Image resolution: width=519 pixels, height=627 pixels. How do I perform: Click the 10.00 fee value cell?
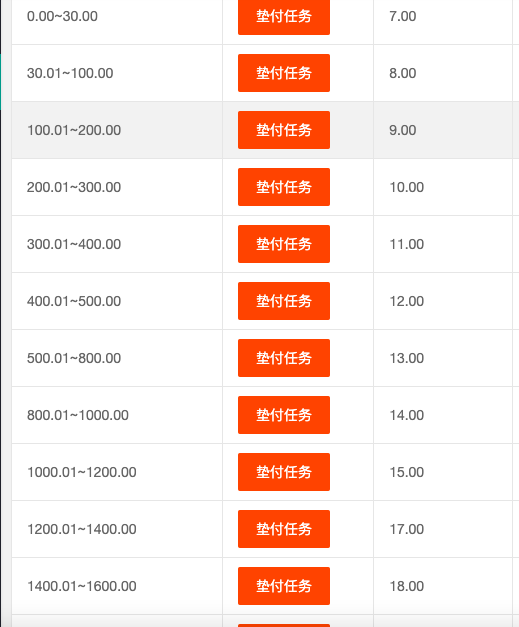click(x=443, y=187)
